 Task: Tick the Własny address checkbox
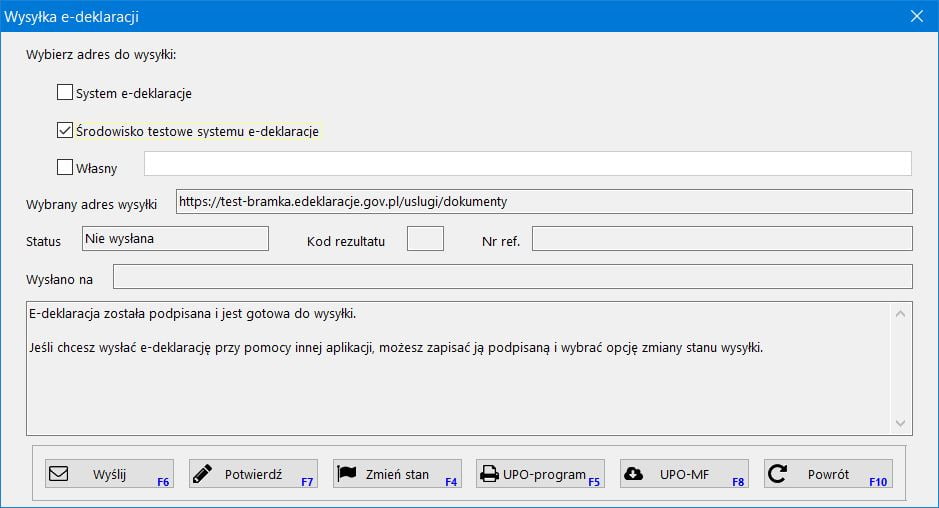[x=65, y=168]
